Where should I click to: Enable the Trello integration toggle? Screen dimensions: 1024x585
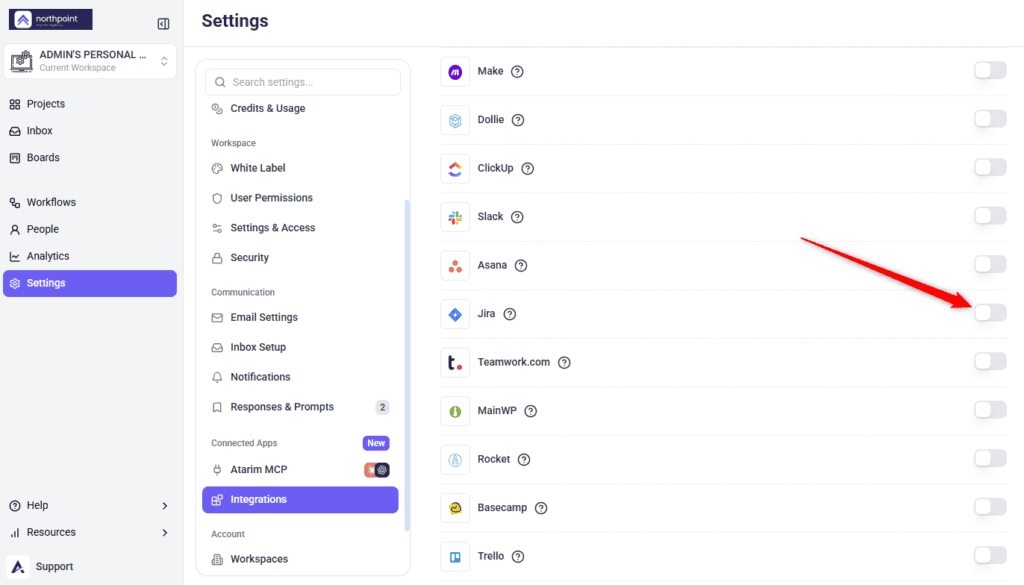coord(990,555)
